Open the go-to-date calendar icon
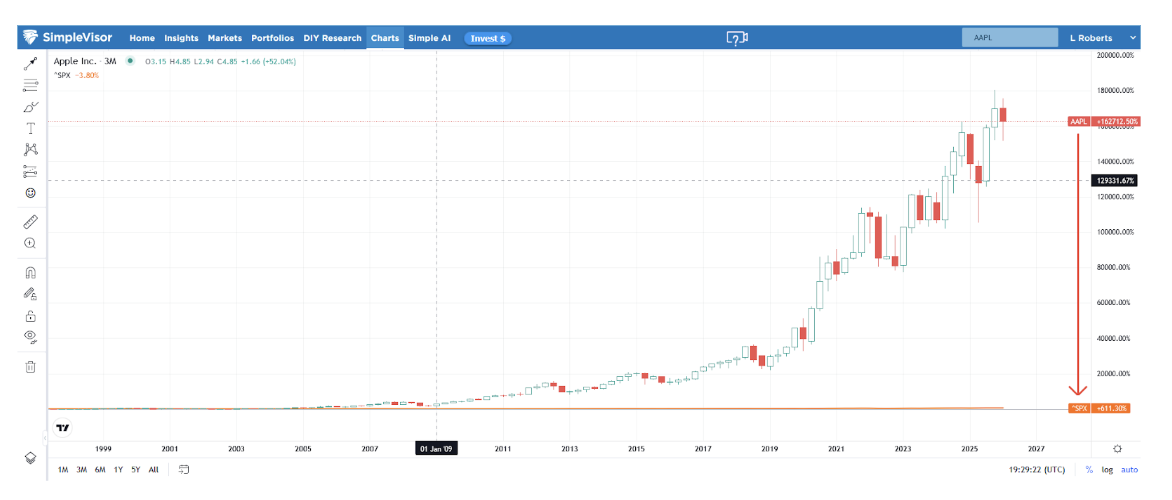Image resolution: width=1172 pixels, height=500 pixels. pos(184,469)
